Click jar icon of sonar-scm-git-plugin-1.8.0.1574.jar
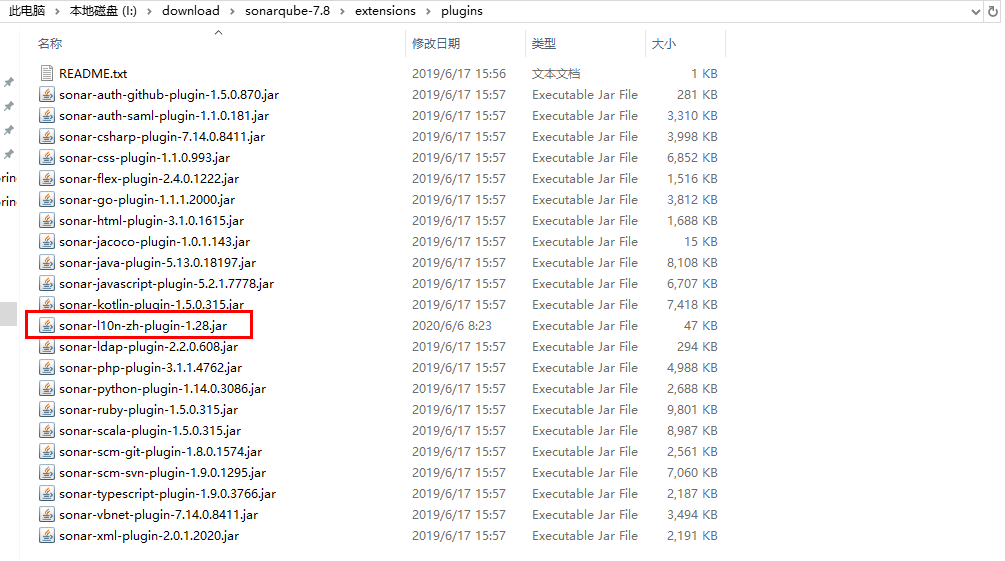The height and width of the screenshot is (561, 1005). click(x=47, y=451)
